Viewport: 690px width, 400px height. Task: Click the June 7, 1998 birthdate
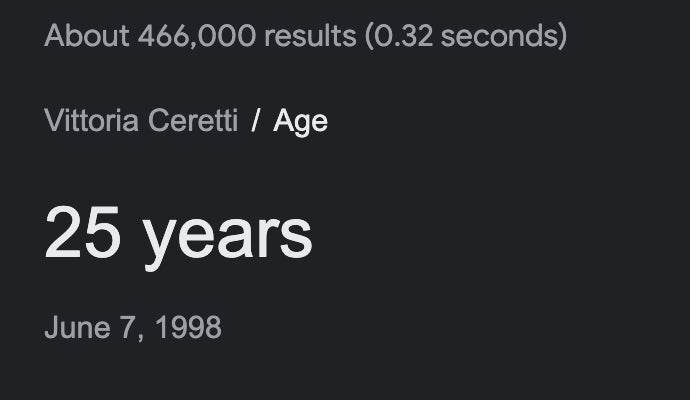(x=132, y=327)
